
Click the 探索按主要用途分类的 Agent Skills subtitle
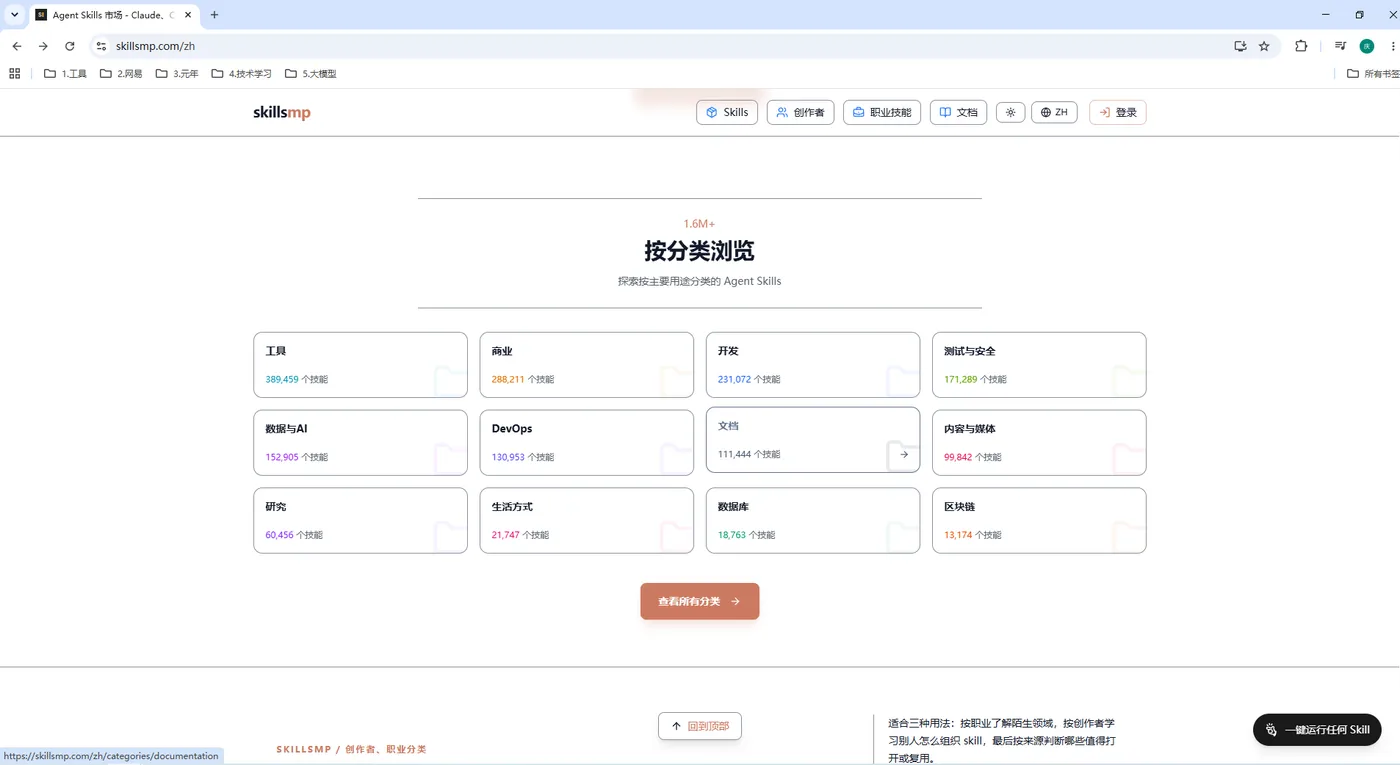[699, 281]
